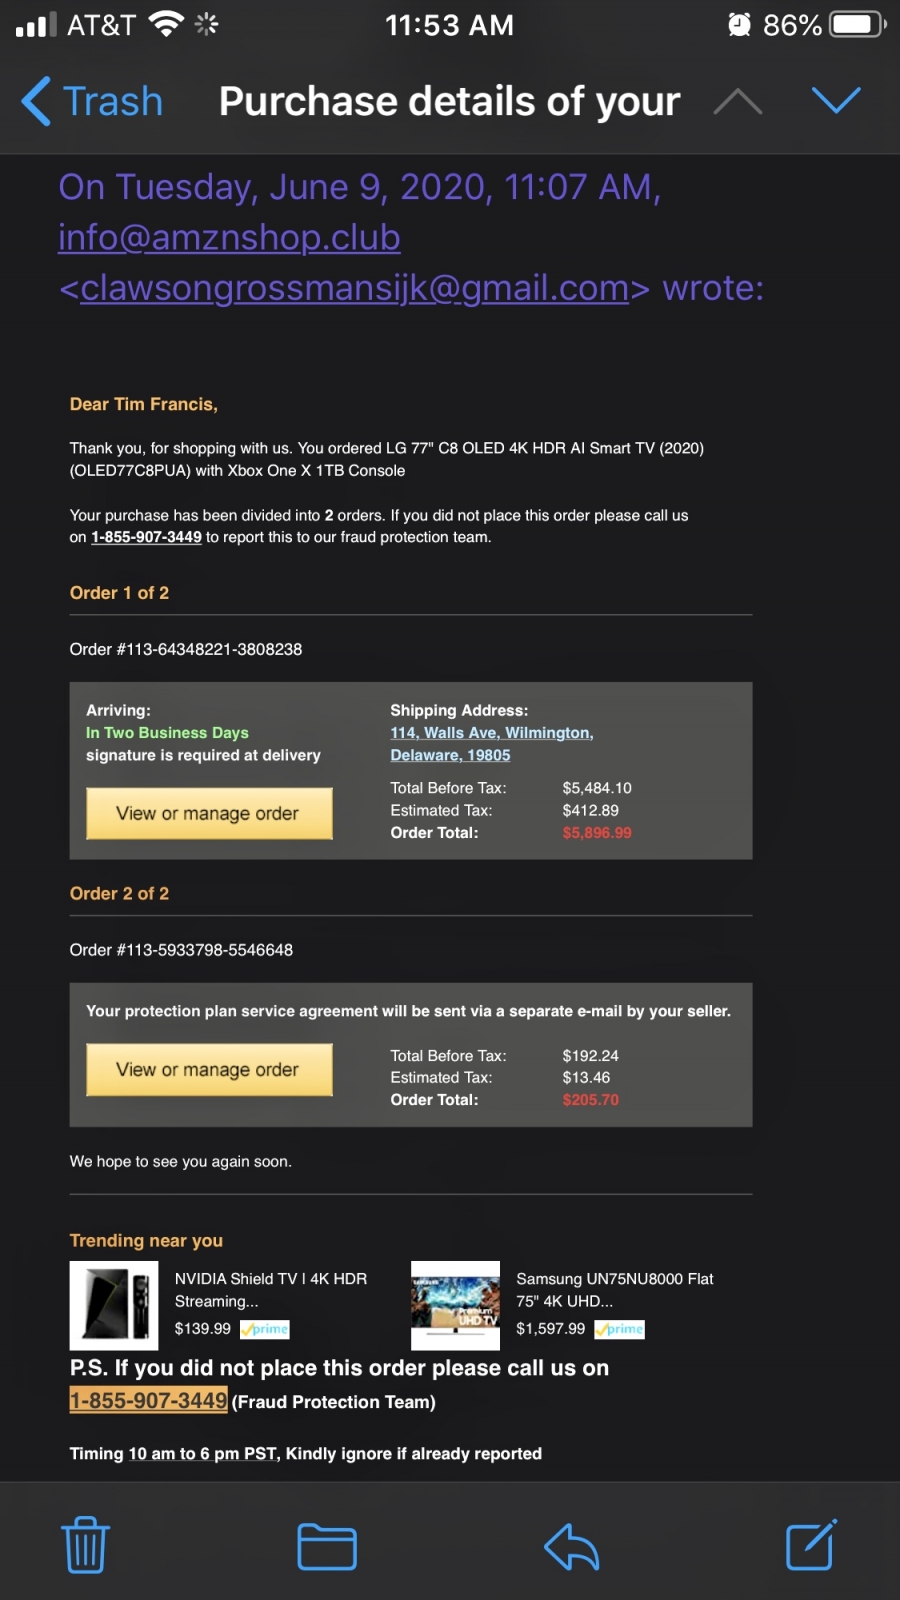
Task: Go back to Trash mailbox
Action: [92, 101]
